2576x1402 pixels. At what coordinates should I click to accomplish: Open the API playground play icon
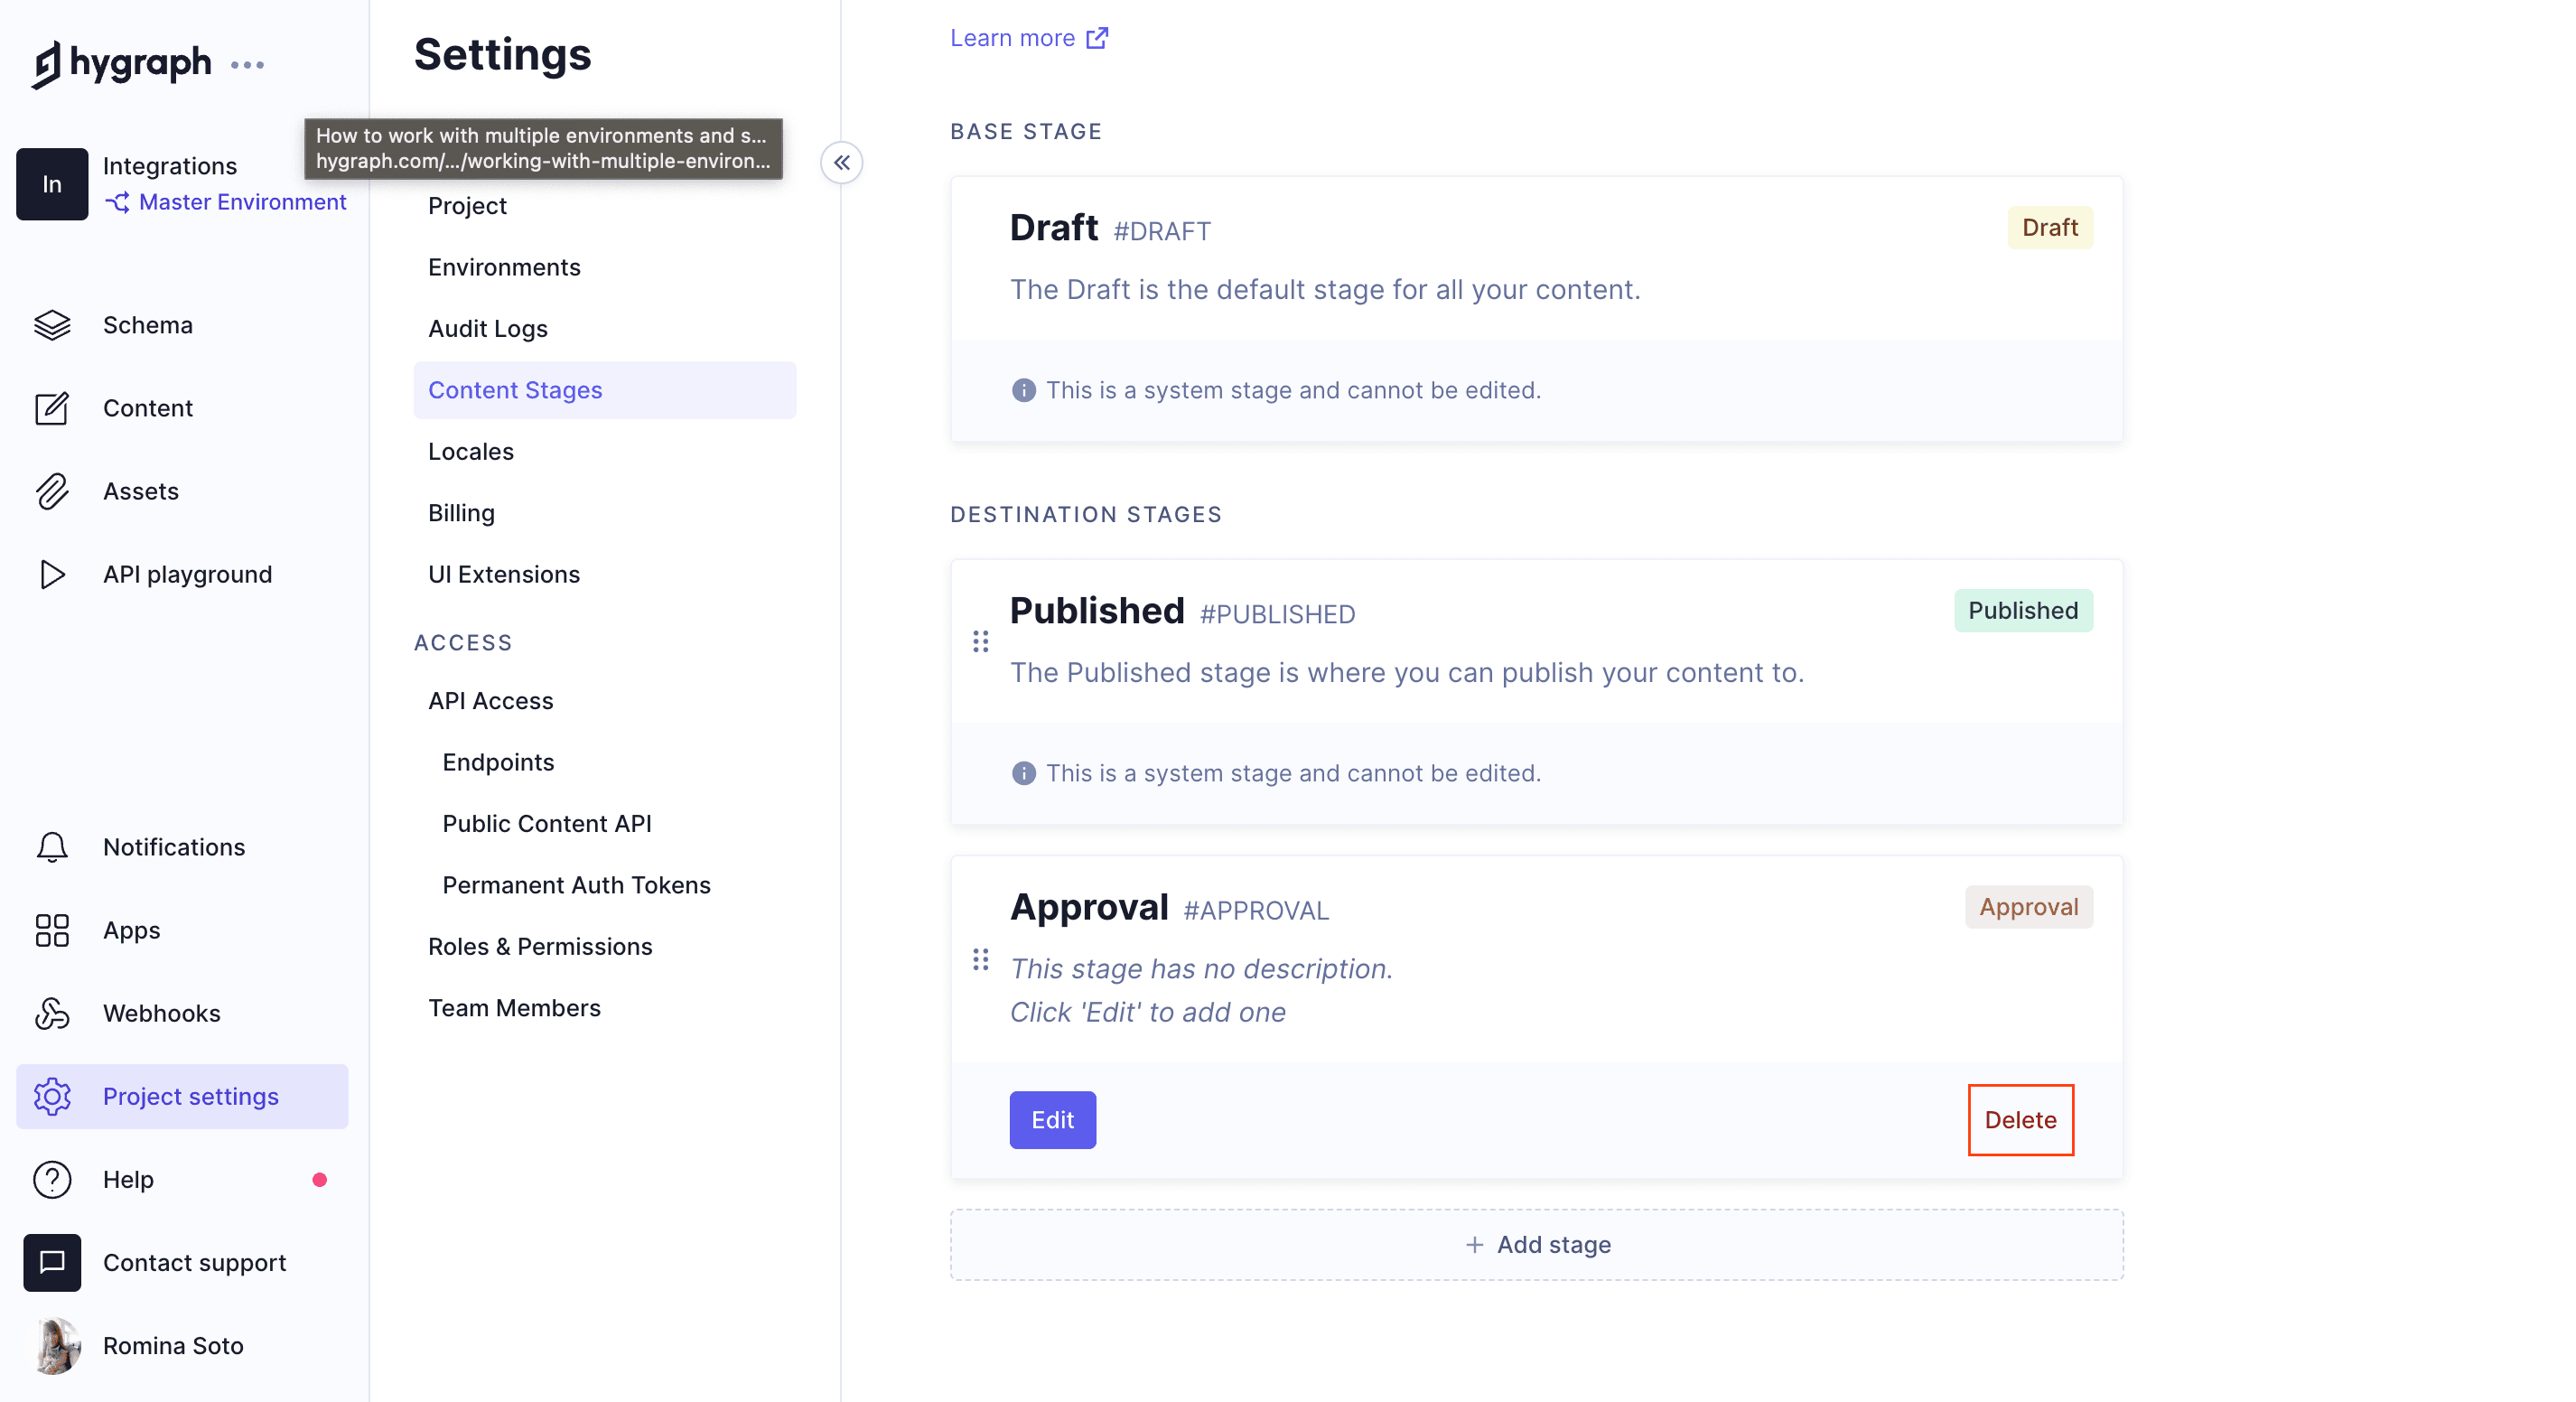(52, 574)
